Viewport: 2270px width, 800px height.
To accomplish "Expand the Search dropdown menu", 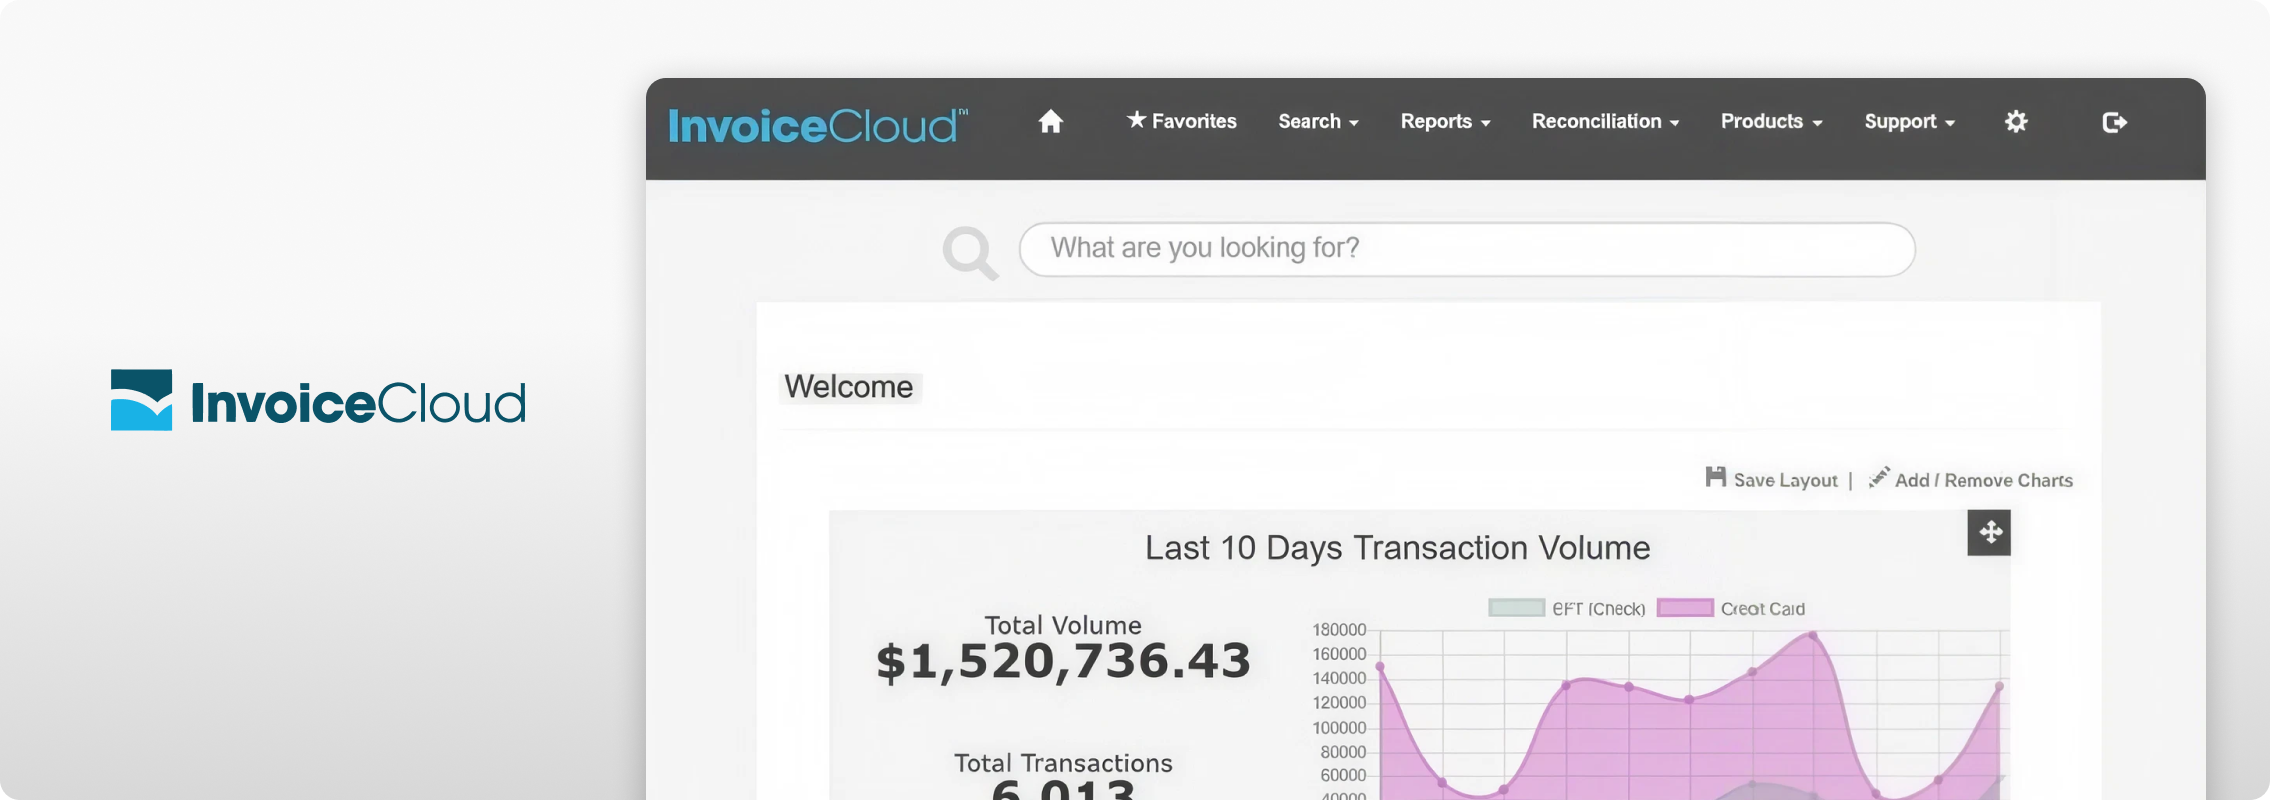I will pos(1318,121).
